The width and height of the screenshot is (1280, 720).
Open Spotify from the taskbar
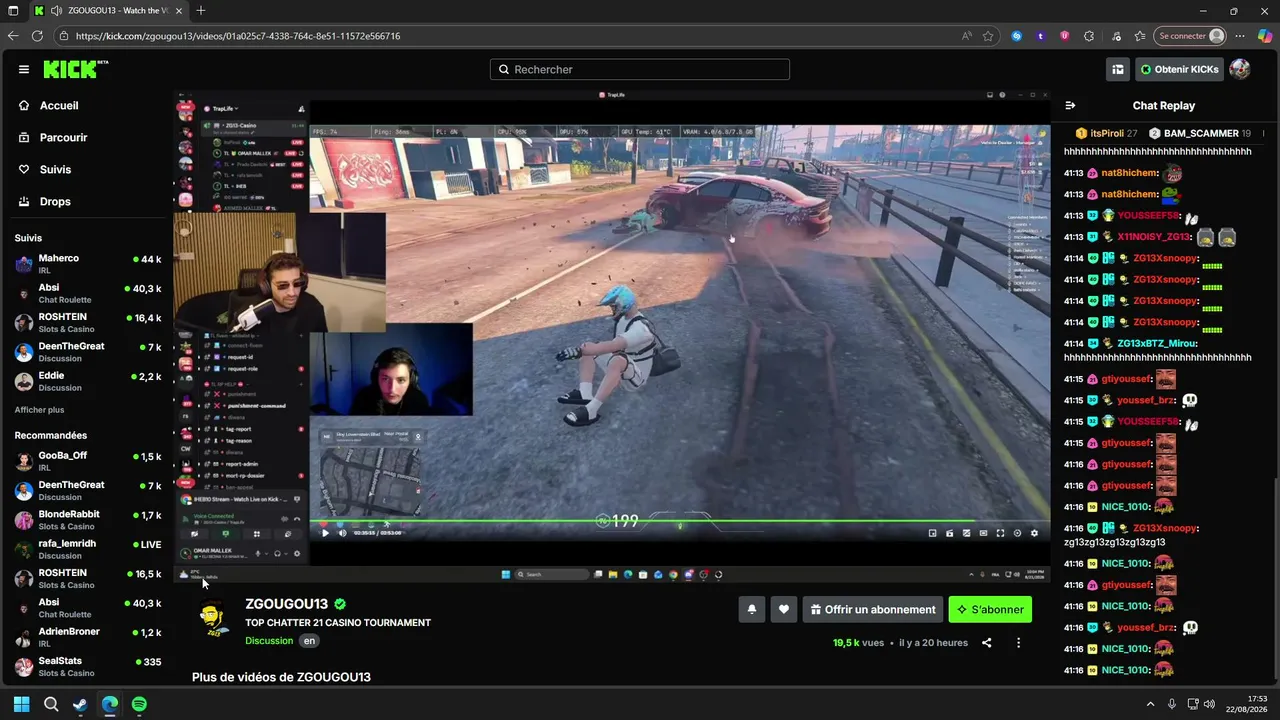point(139,704)
